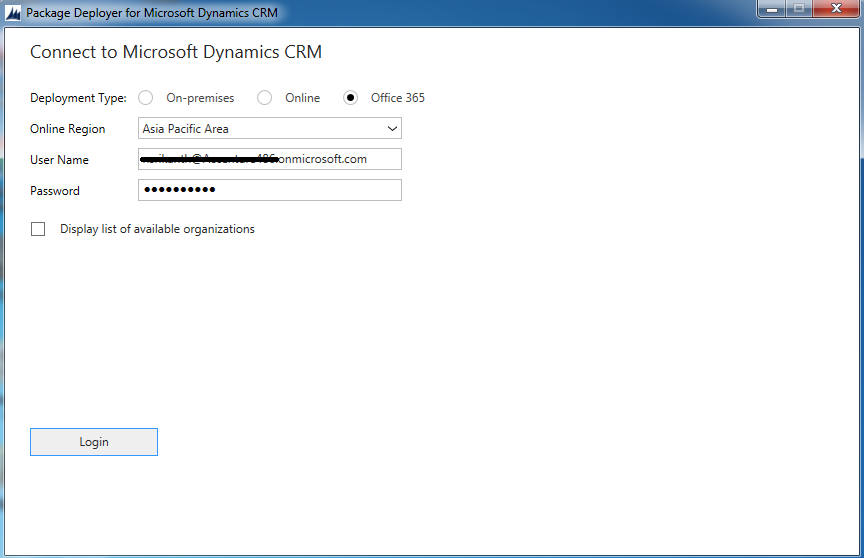
Task: Close the Package Deployer window
Action: (x=836, y=9)
